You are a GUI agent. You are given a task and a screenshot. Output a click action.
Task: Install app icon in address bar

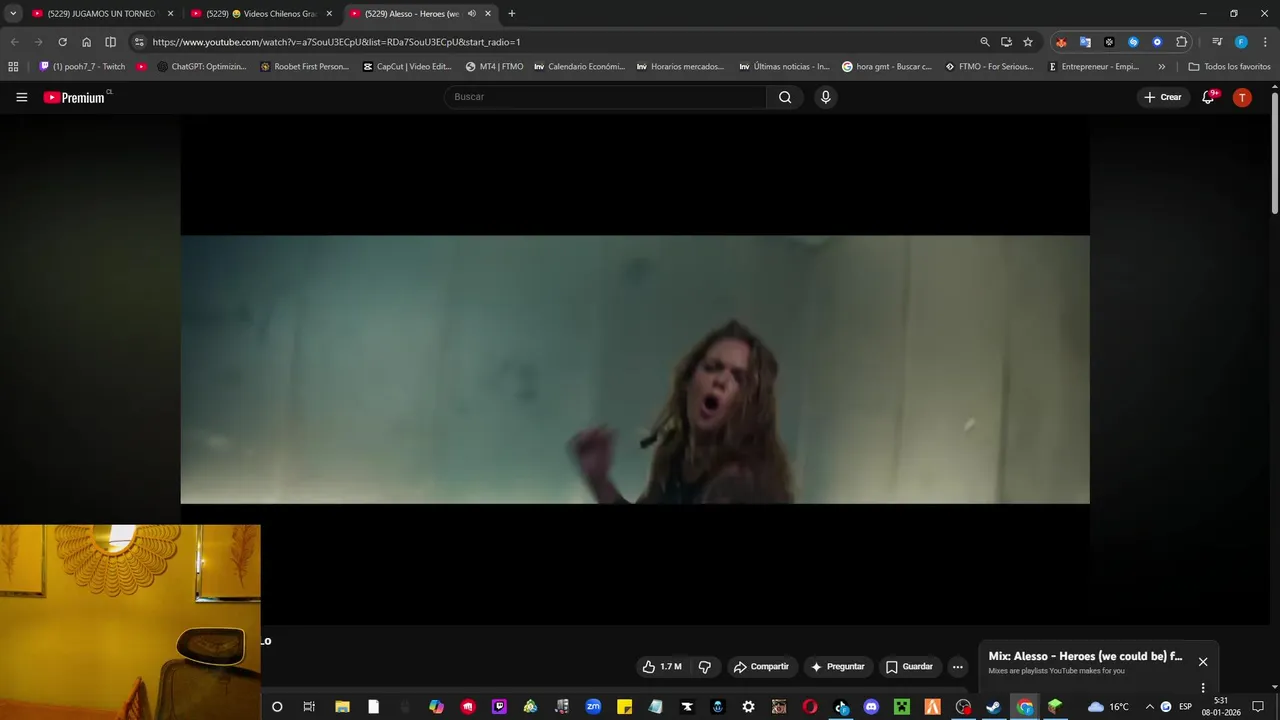(x=1006, y=42)
